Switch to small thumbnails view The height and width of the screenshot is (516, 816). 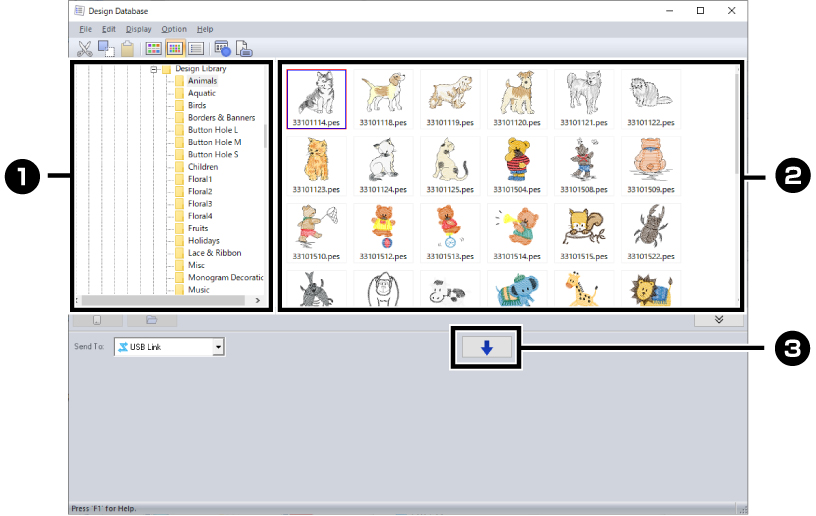coord(175,47)
